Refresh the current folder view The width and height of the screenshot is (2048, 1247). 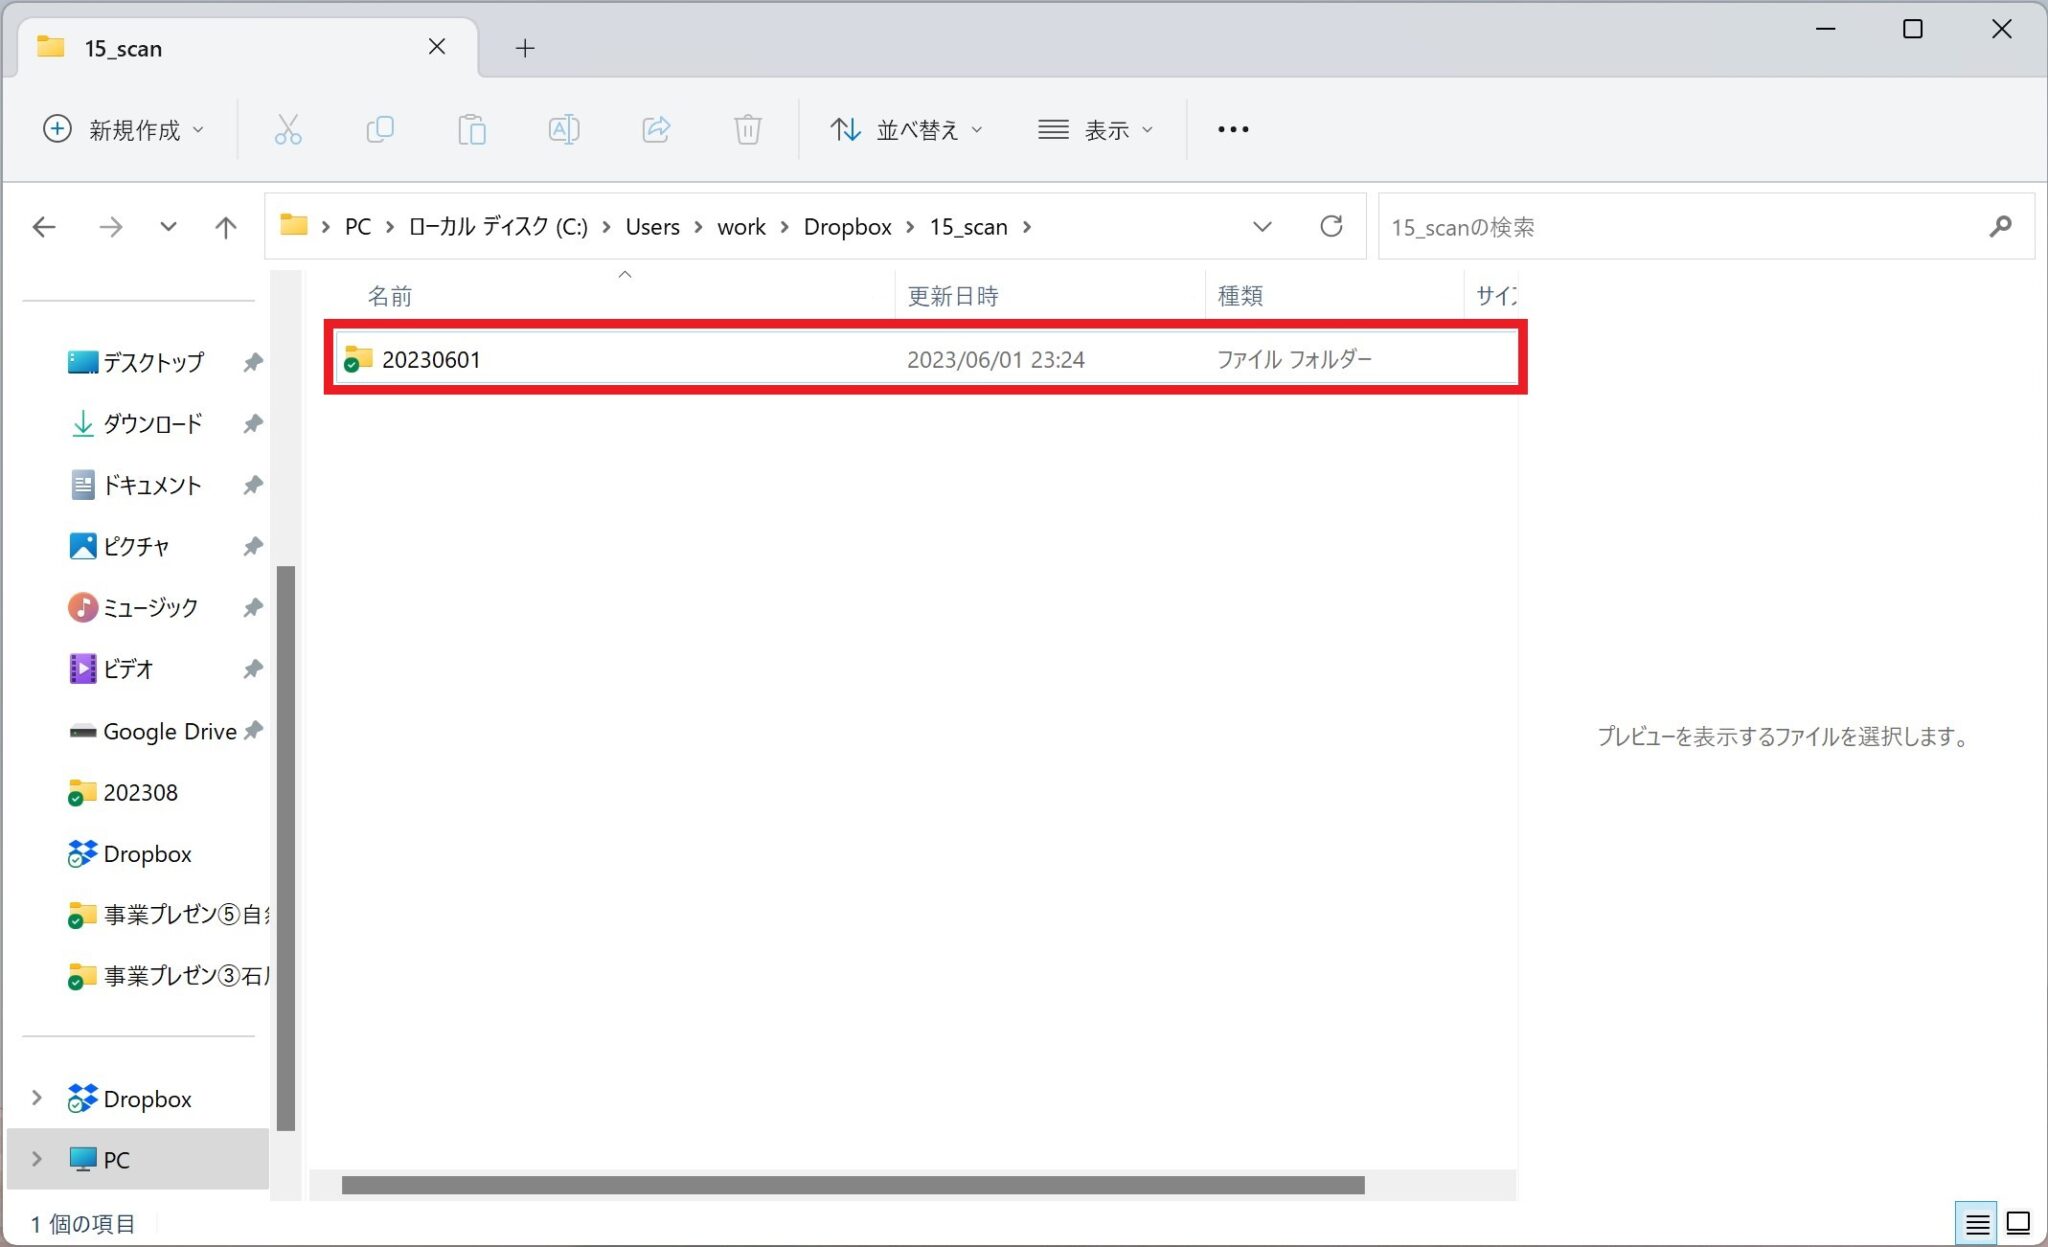(x=1331, y=226)
